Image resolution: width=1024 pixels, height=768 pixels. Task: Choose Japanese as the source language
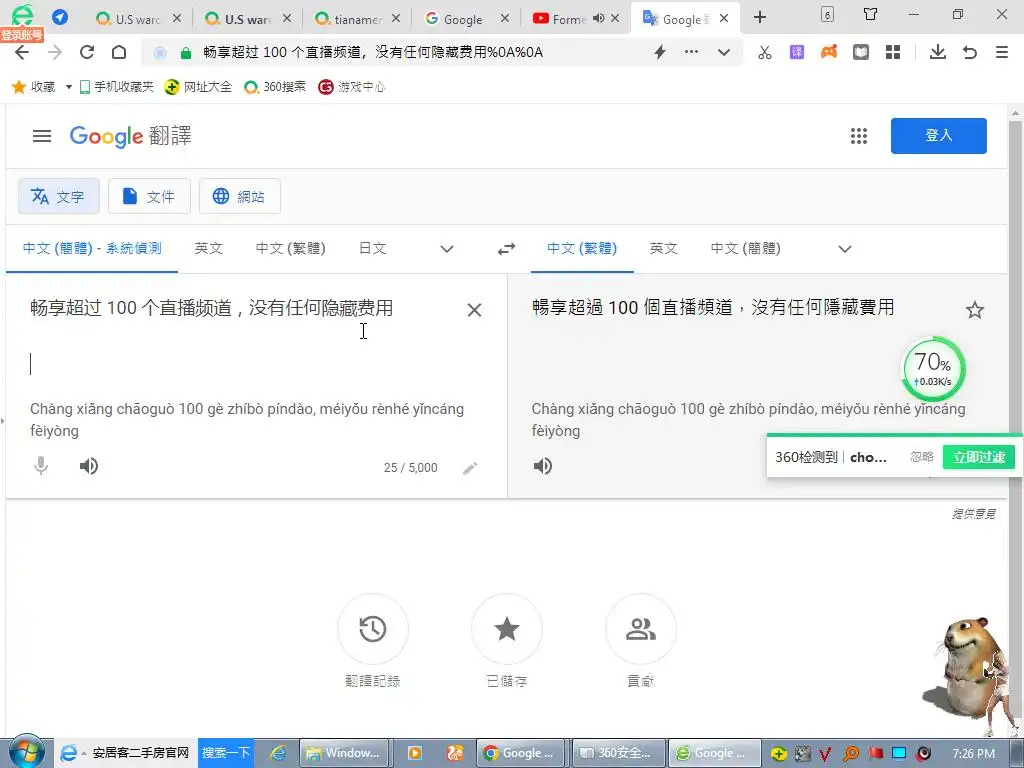coord(373,249)
